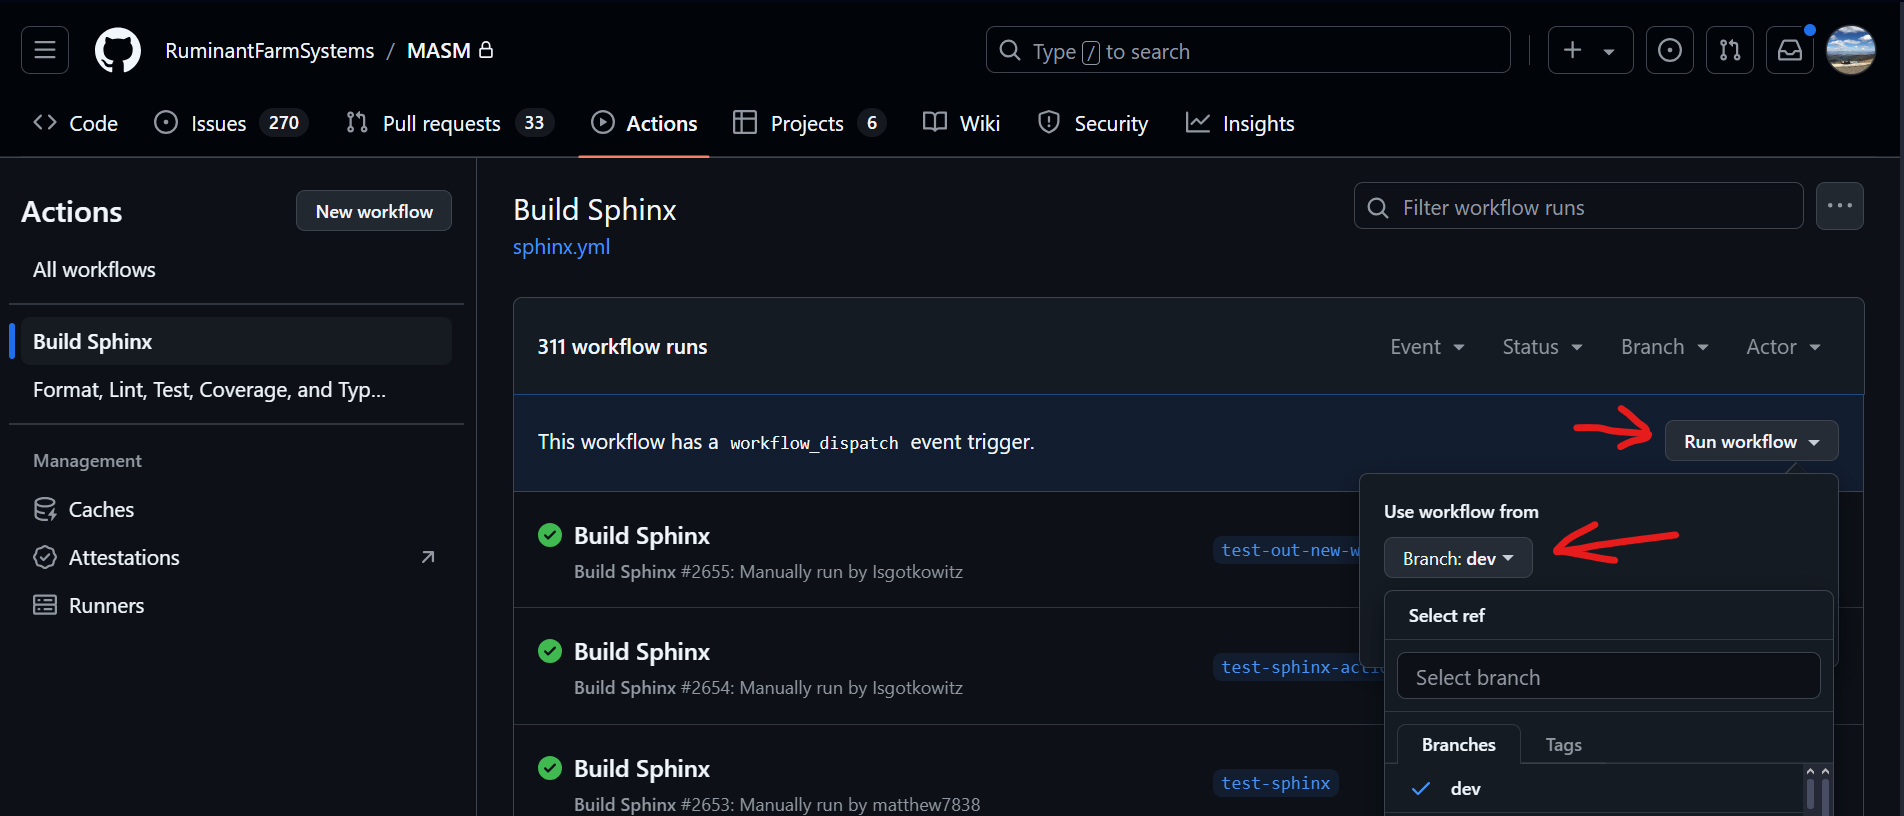Open Build Sphinx run #2653
Image resolution: width=1904 pixels, height=816 pixels.
[x=642, y=769]
